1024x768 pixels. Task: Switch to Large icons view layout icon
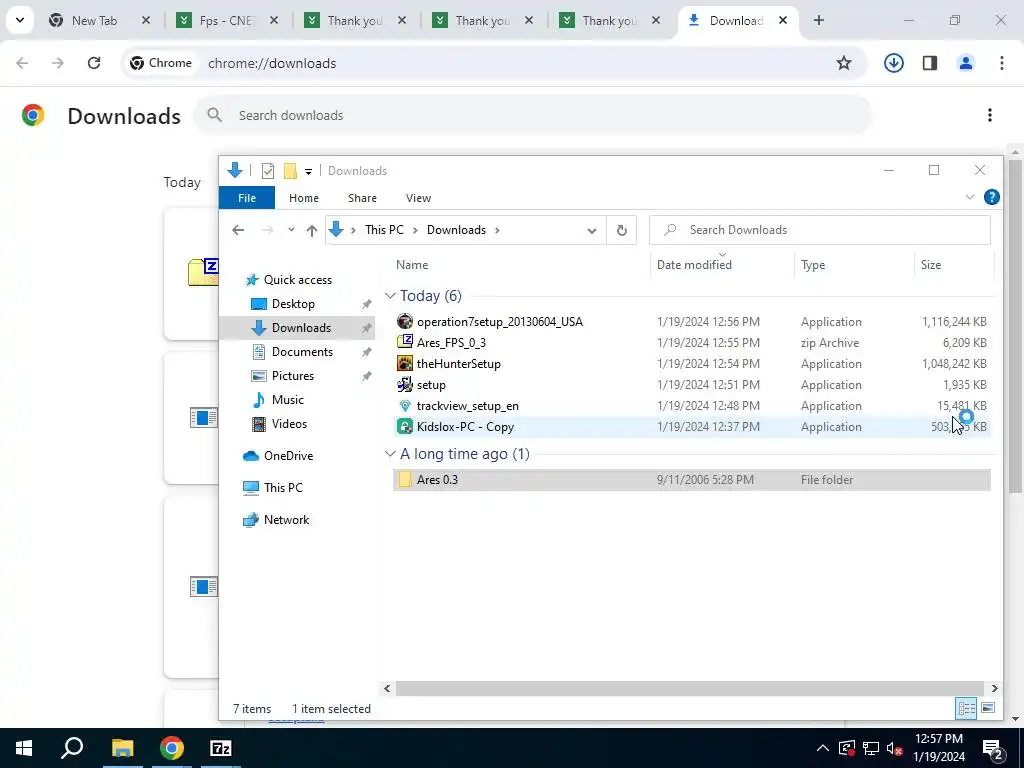(987, 708)
